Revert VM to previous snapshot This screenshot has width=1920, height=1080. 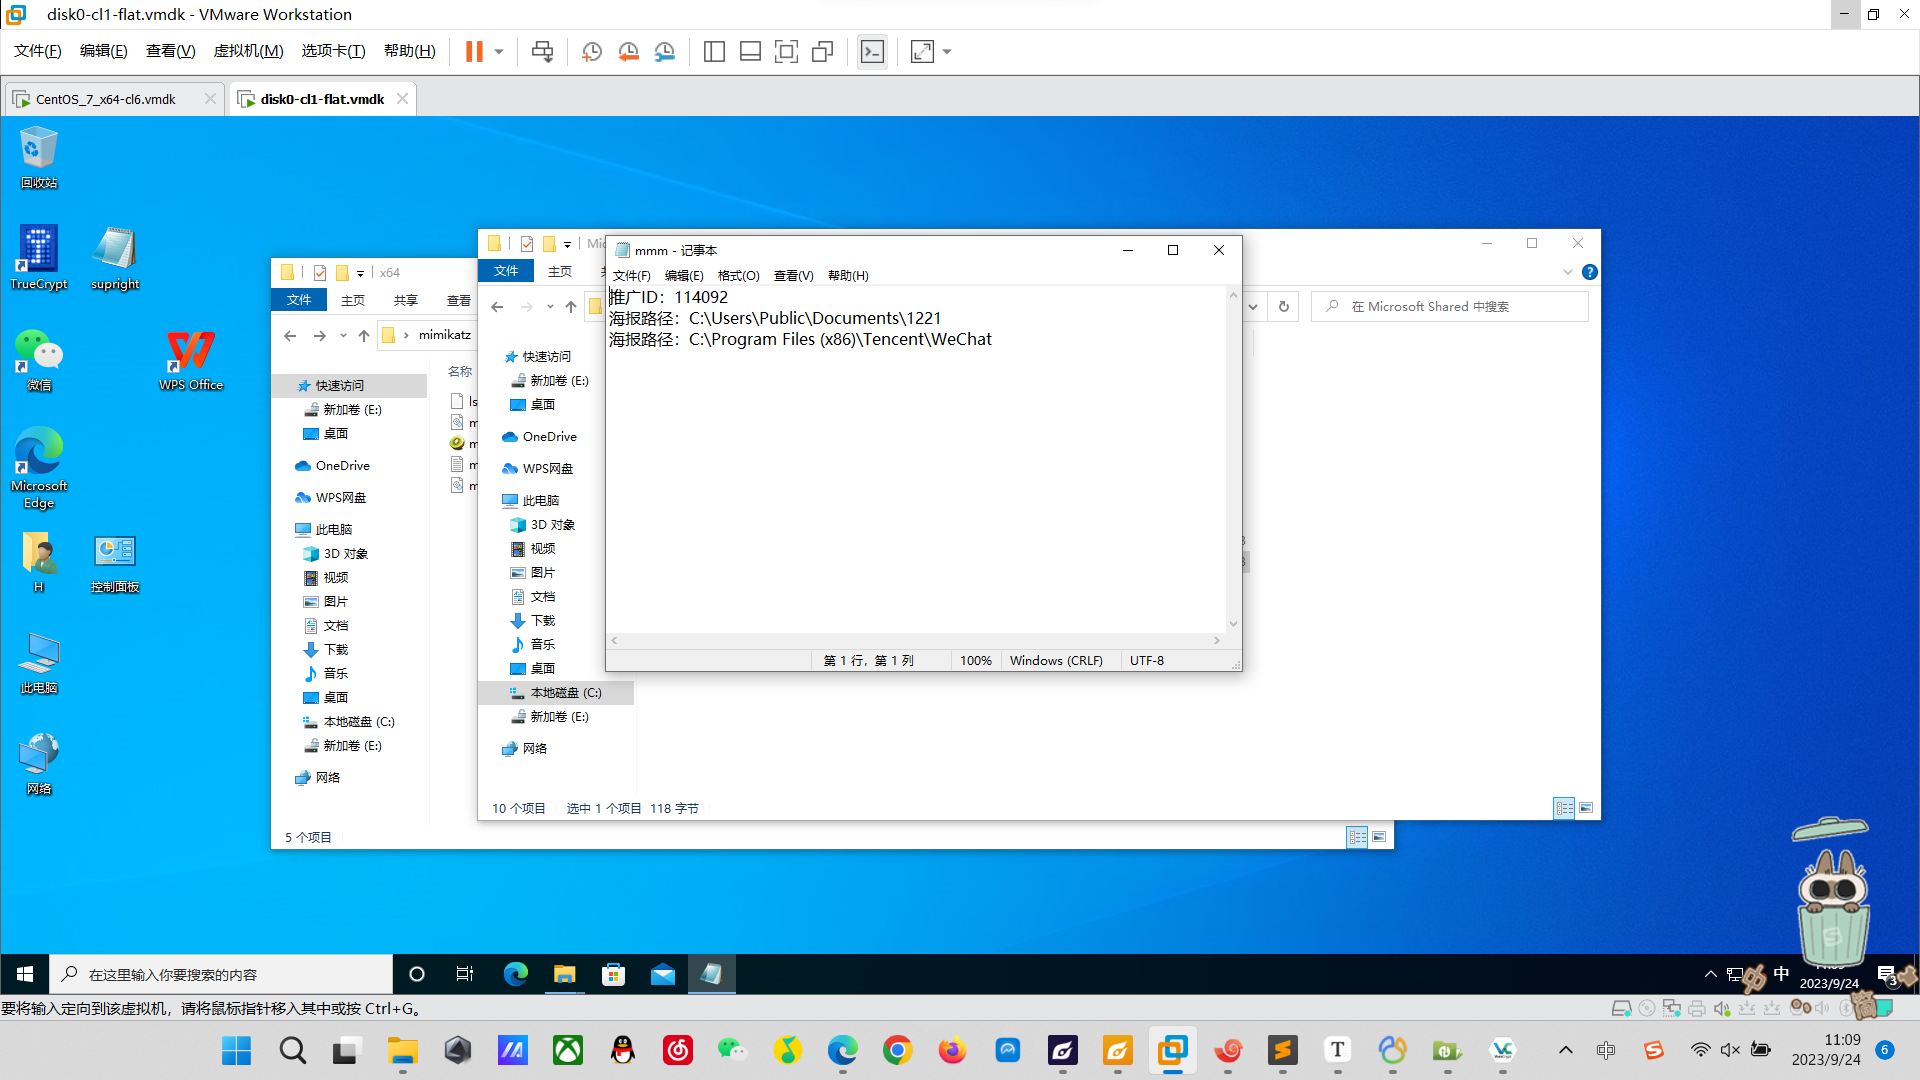[x=628, y=51]
